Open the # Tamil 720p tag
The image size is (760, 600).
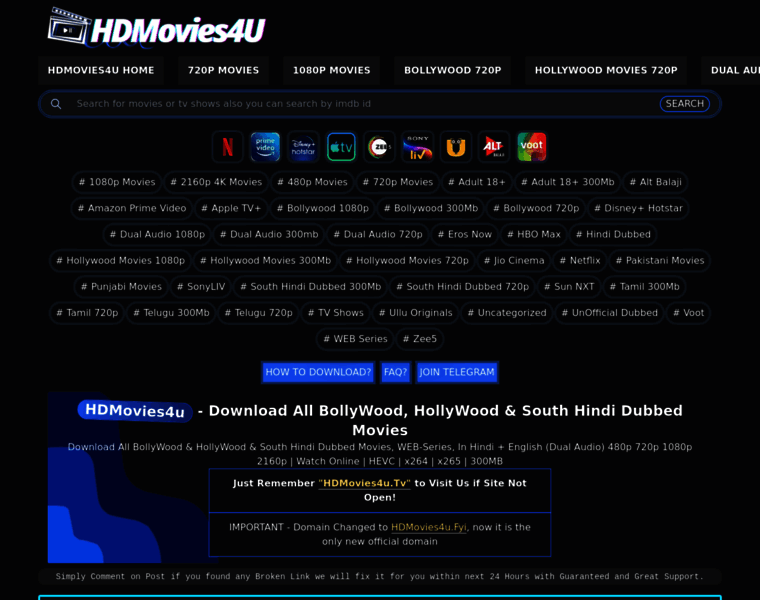point(87,313)
